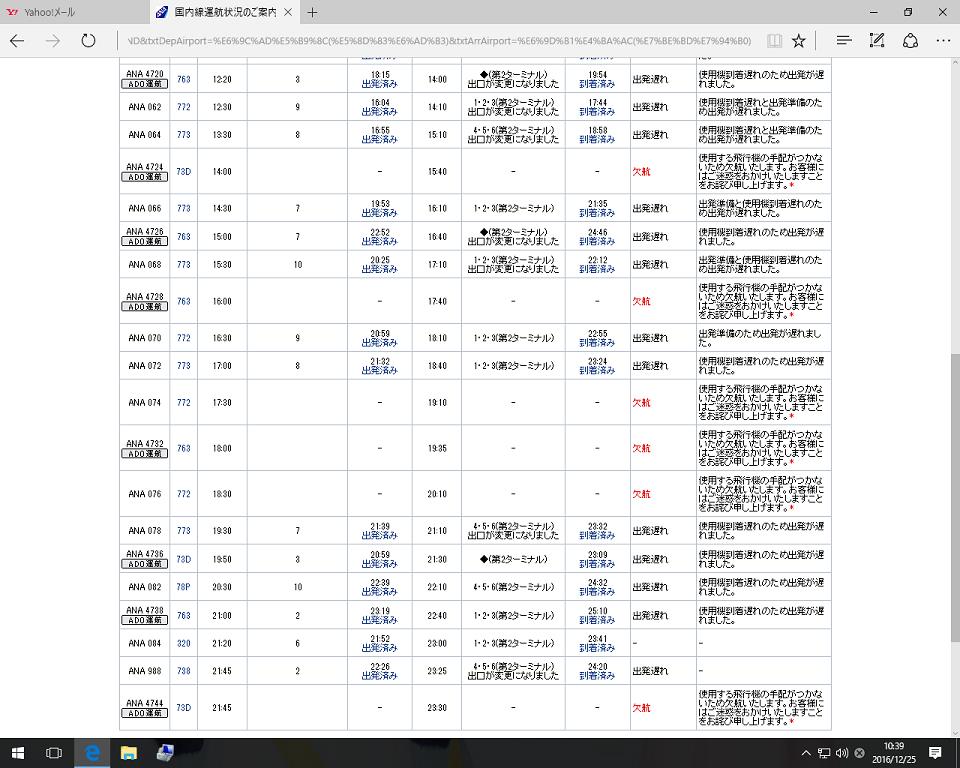Click 出発済み link for ANA 4736
Viewport: 960px width, 768px height.
tap(380, 564)
